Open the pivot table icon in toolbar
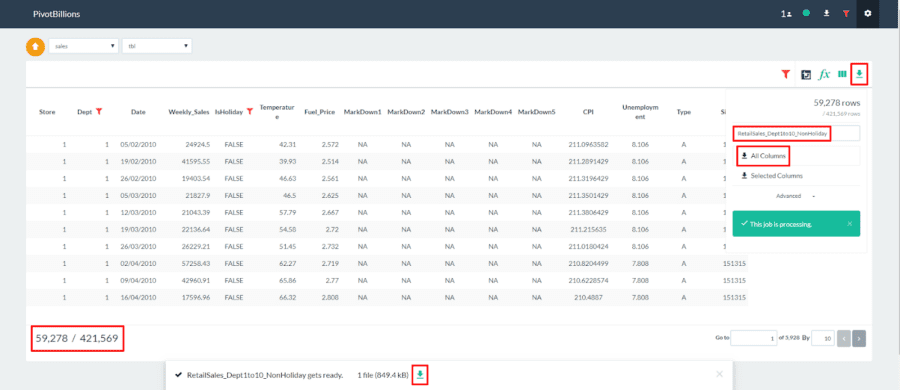900x390 pixels. (x=806, y=74)
